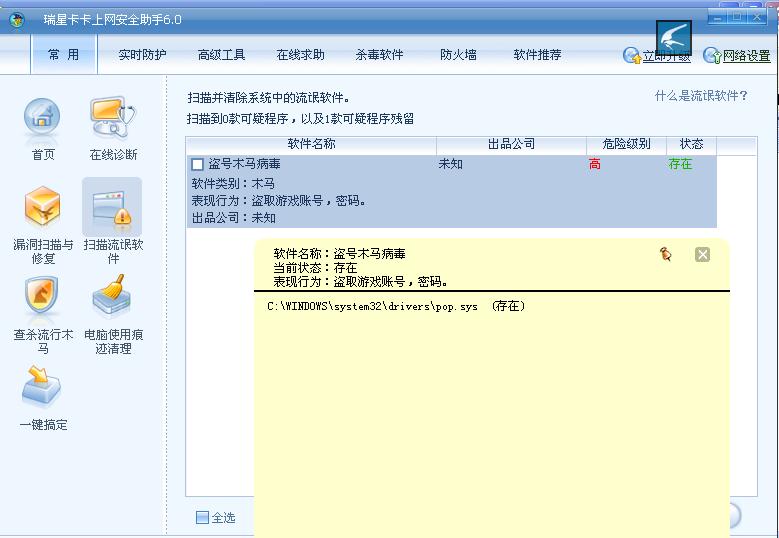Open the 软件推荐 tab
This screenshot has height=538, width=779.
point(537,55)
